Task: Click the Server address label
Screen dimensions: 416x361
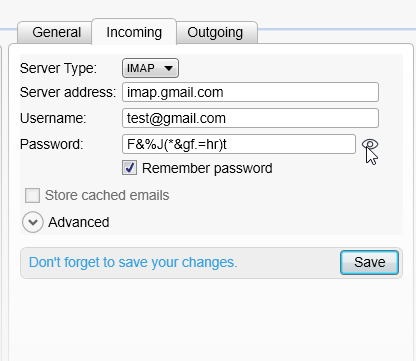Action: [68, 92]
